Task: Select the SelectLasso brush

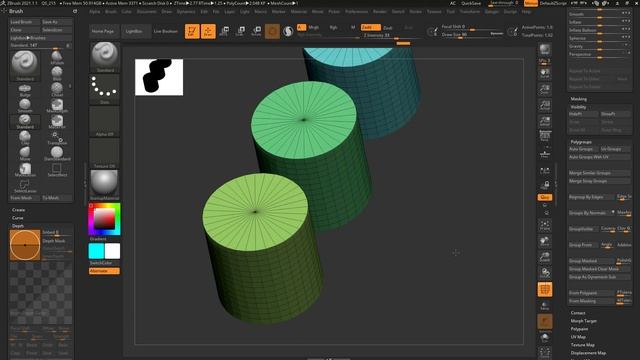Action: pos(25,186)
